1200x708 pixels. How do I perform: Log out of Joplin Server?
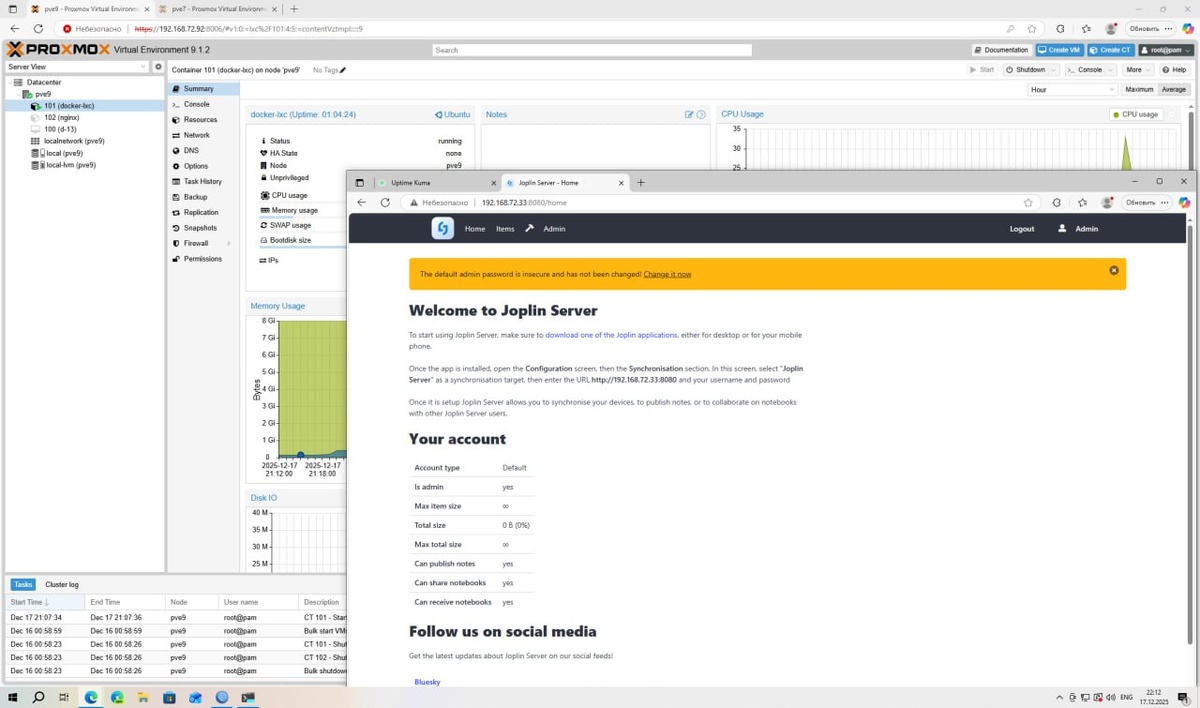[x=1022, y=229]
